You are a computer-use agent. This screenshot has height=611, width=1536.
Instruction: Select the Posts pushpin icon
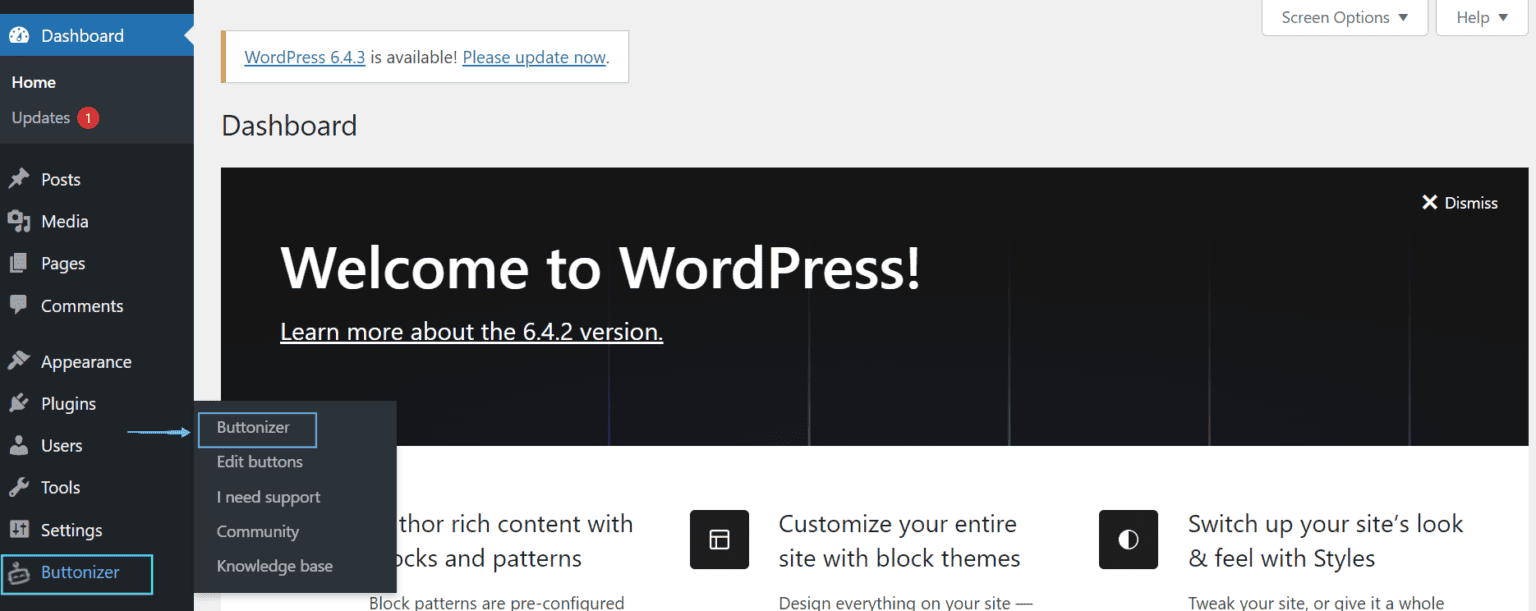pos(19,178)
